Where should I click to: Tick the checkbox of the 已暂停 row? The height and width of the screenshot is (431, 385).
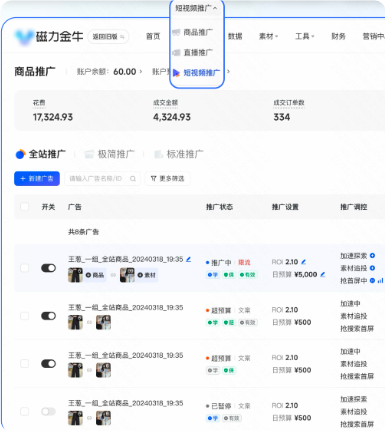click(x=24, y=411)
